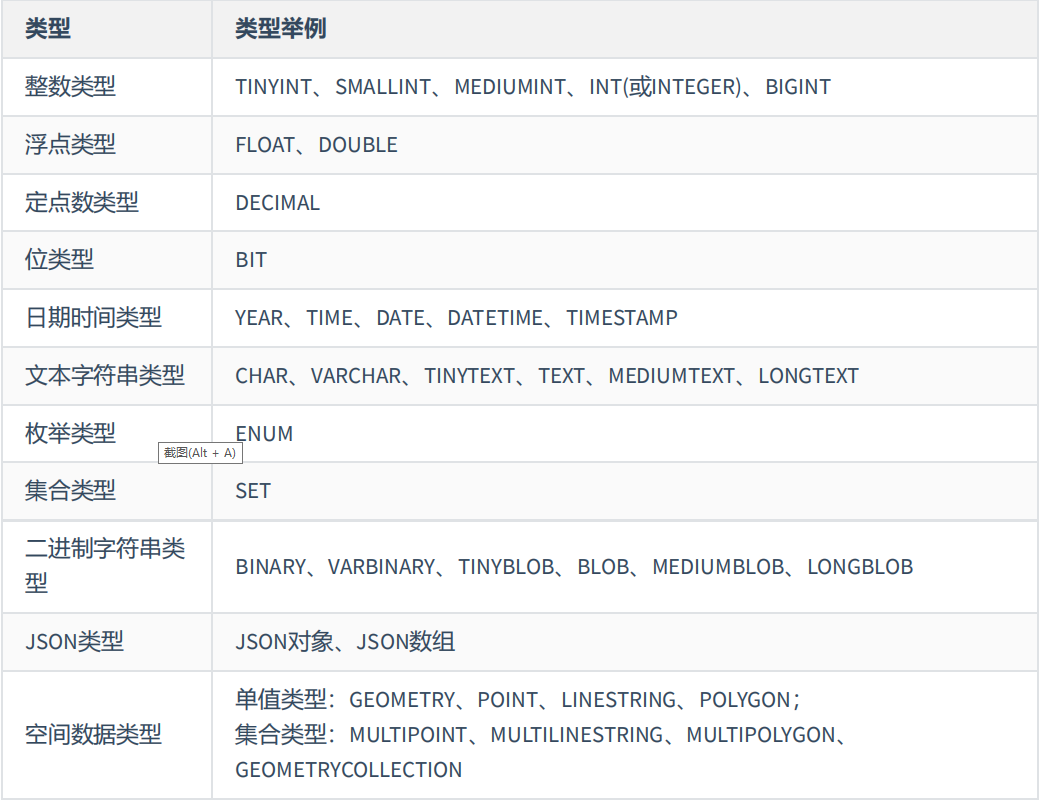Select the 浮点类型 cell
This screenshot has height=800, width=1039.
(x=70, y=145)
